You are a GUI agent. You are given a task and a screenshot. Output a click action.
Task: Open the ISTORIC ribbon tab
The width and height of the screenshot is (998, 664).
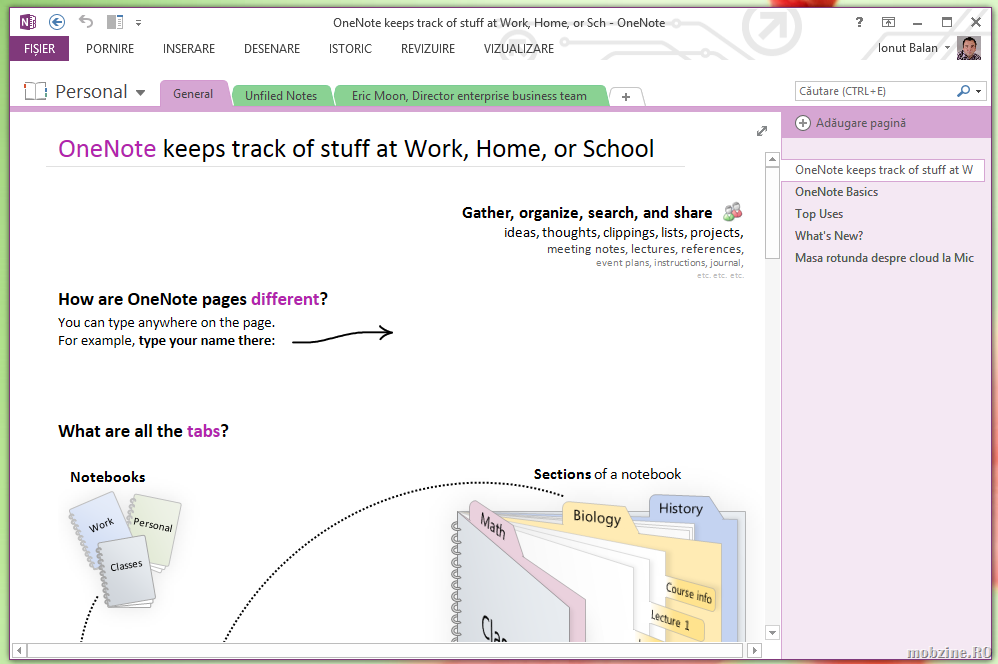tap(350, 49)
